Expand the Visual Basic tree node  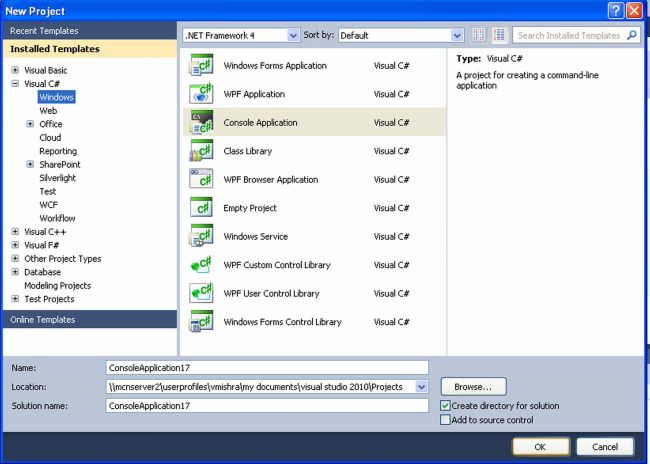point(15,70)
